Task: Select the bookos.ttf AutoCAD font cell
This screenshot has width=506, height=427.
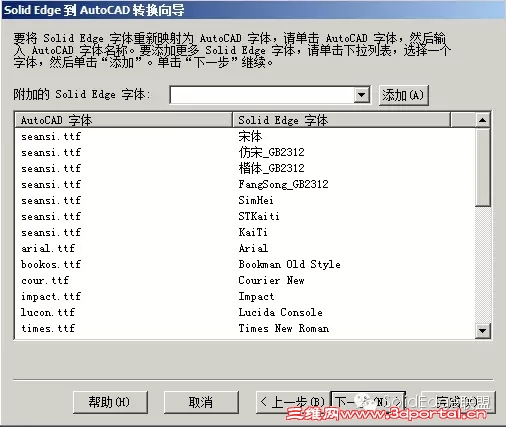Action: click(x=51, y=264)
